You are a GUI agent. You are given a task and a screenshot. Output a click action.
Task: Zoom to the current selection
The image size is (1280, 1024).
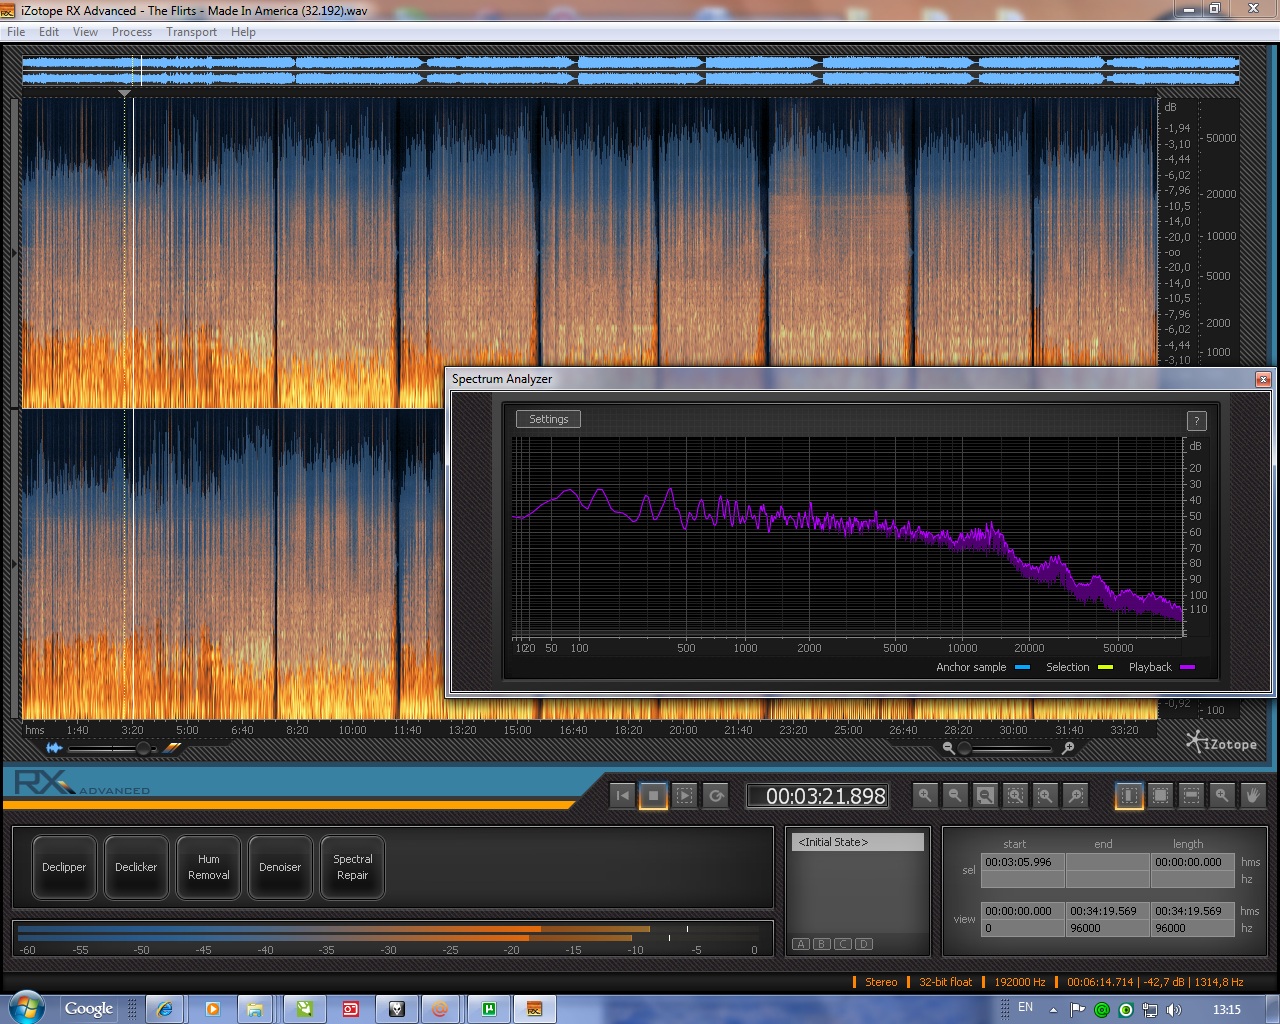point(1015,796)
